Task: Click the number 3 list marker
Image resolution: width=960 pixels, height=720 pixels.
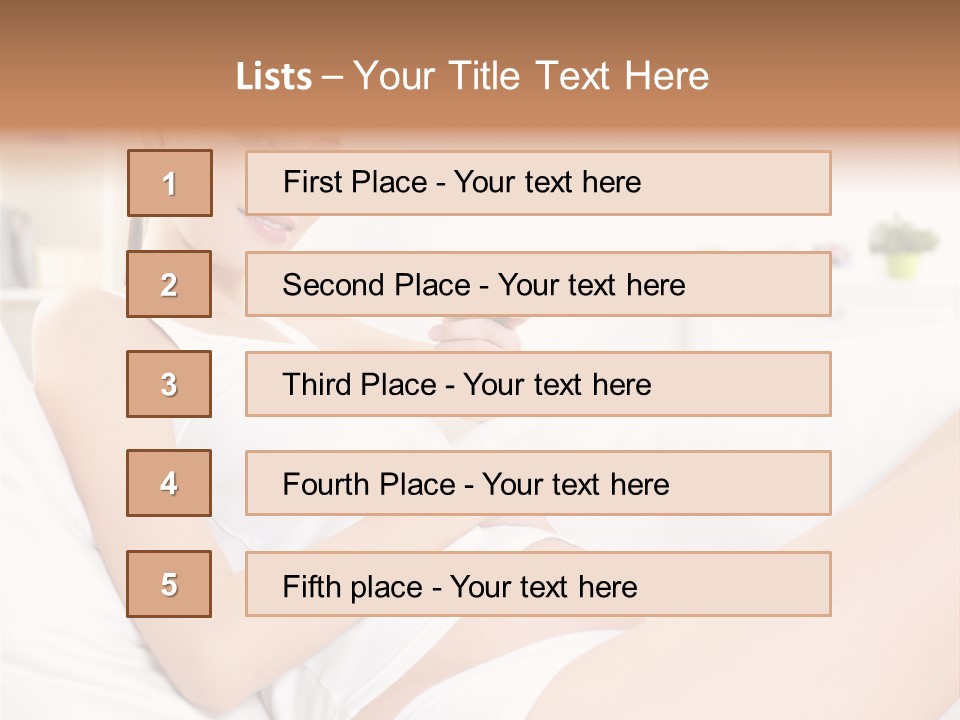Action: tap(169, 384)
